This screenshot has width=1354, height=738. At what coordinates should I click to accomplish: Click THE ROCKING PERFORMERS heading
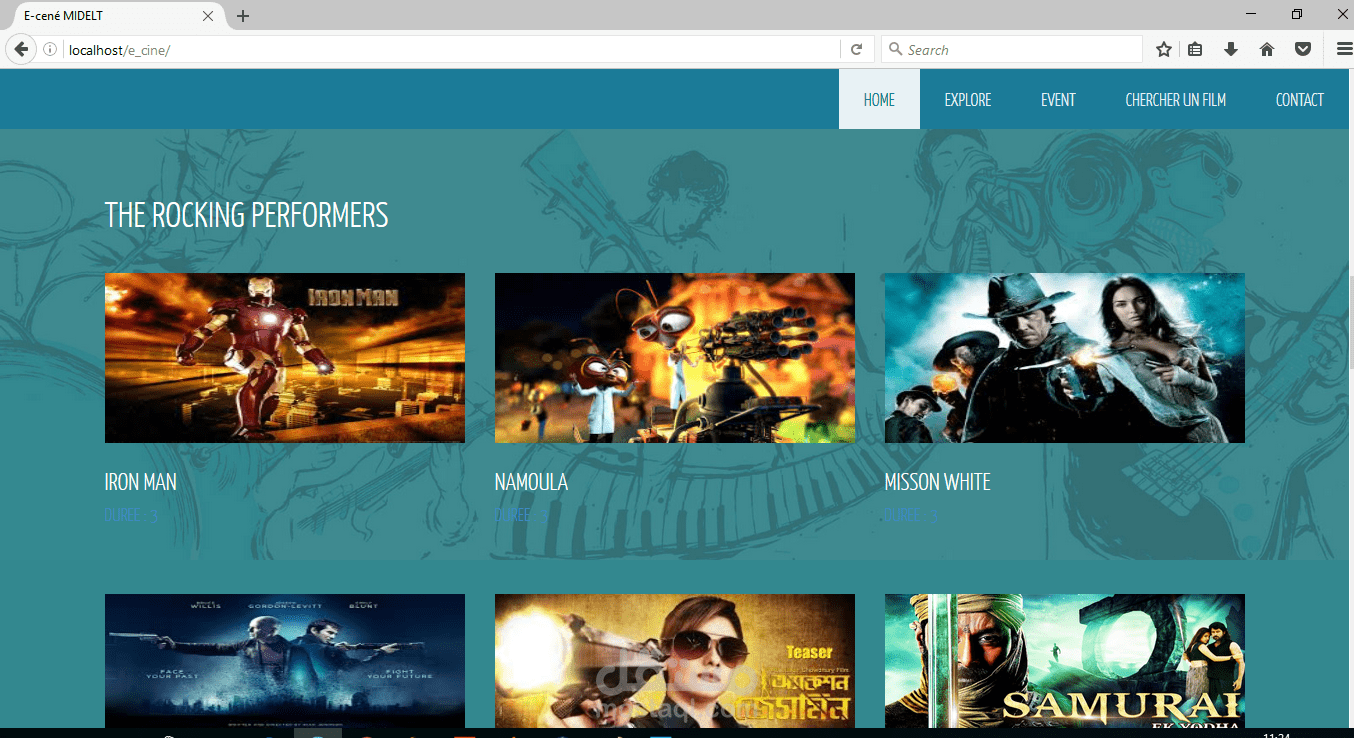(247, 215)
